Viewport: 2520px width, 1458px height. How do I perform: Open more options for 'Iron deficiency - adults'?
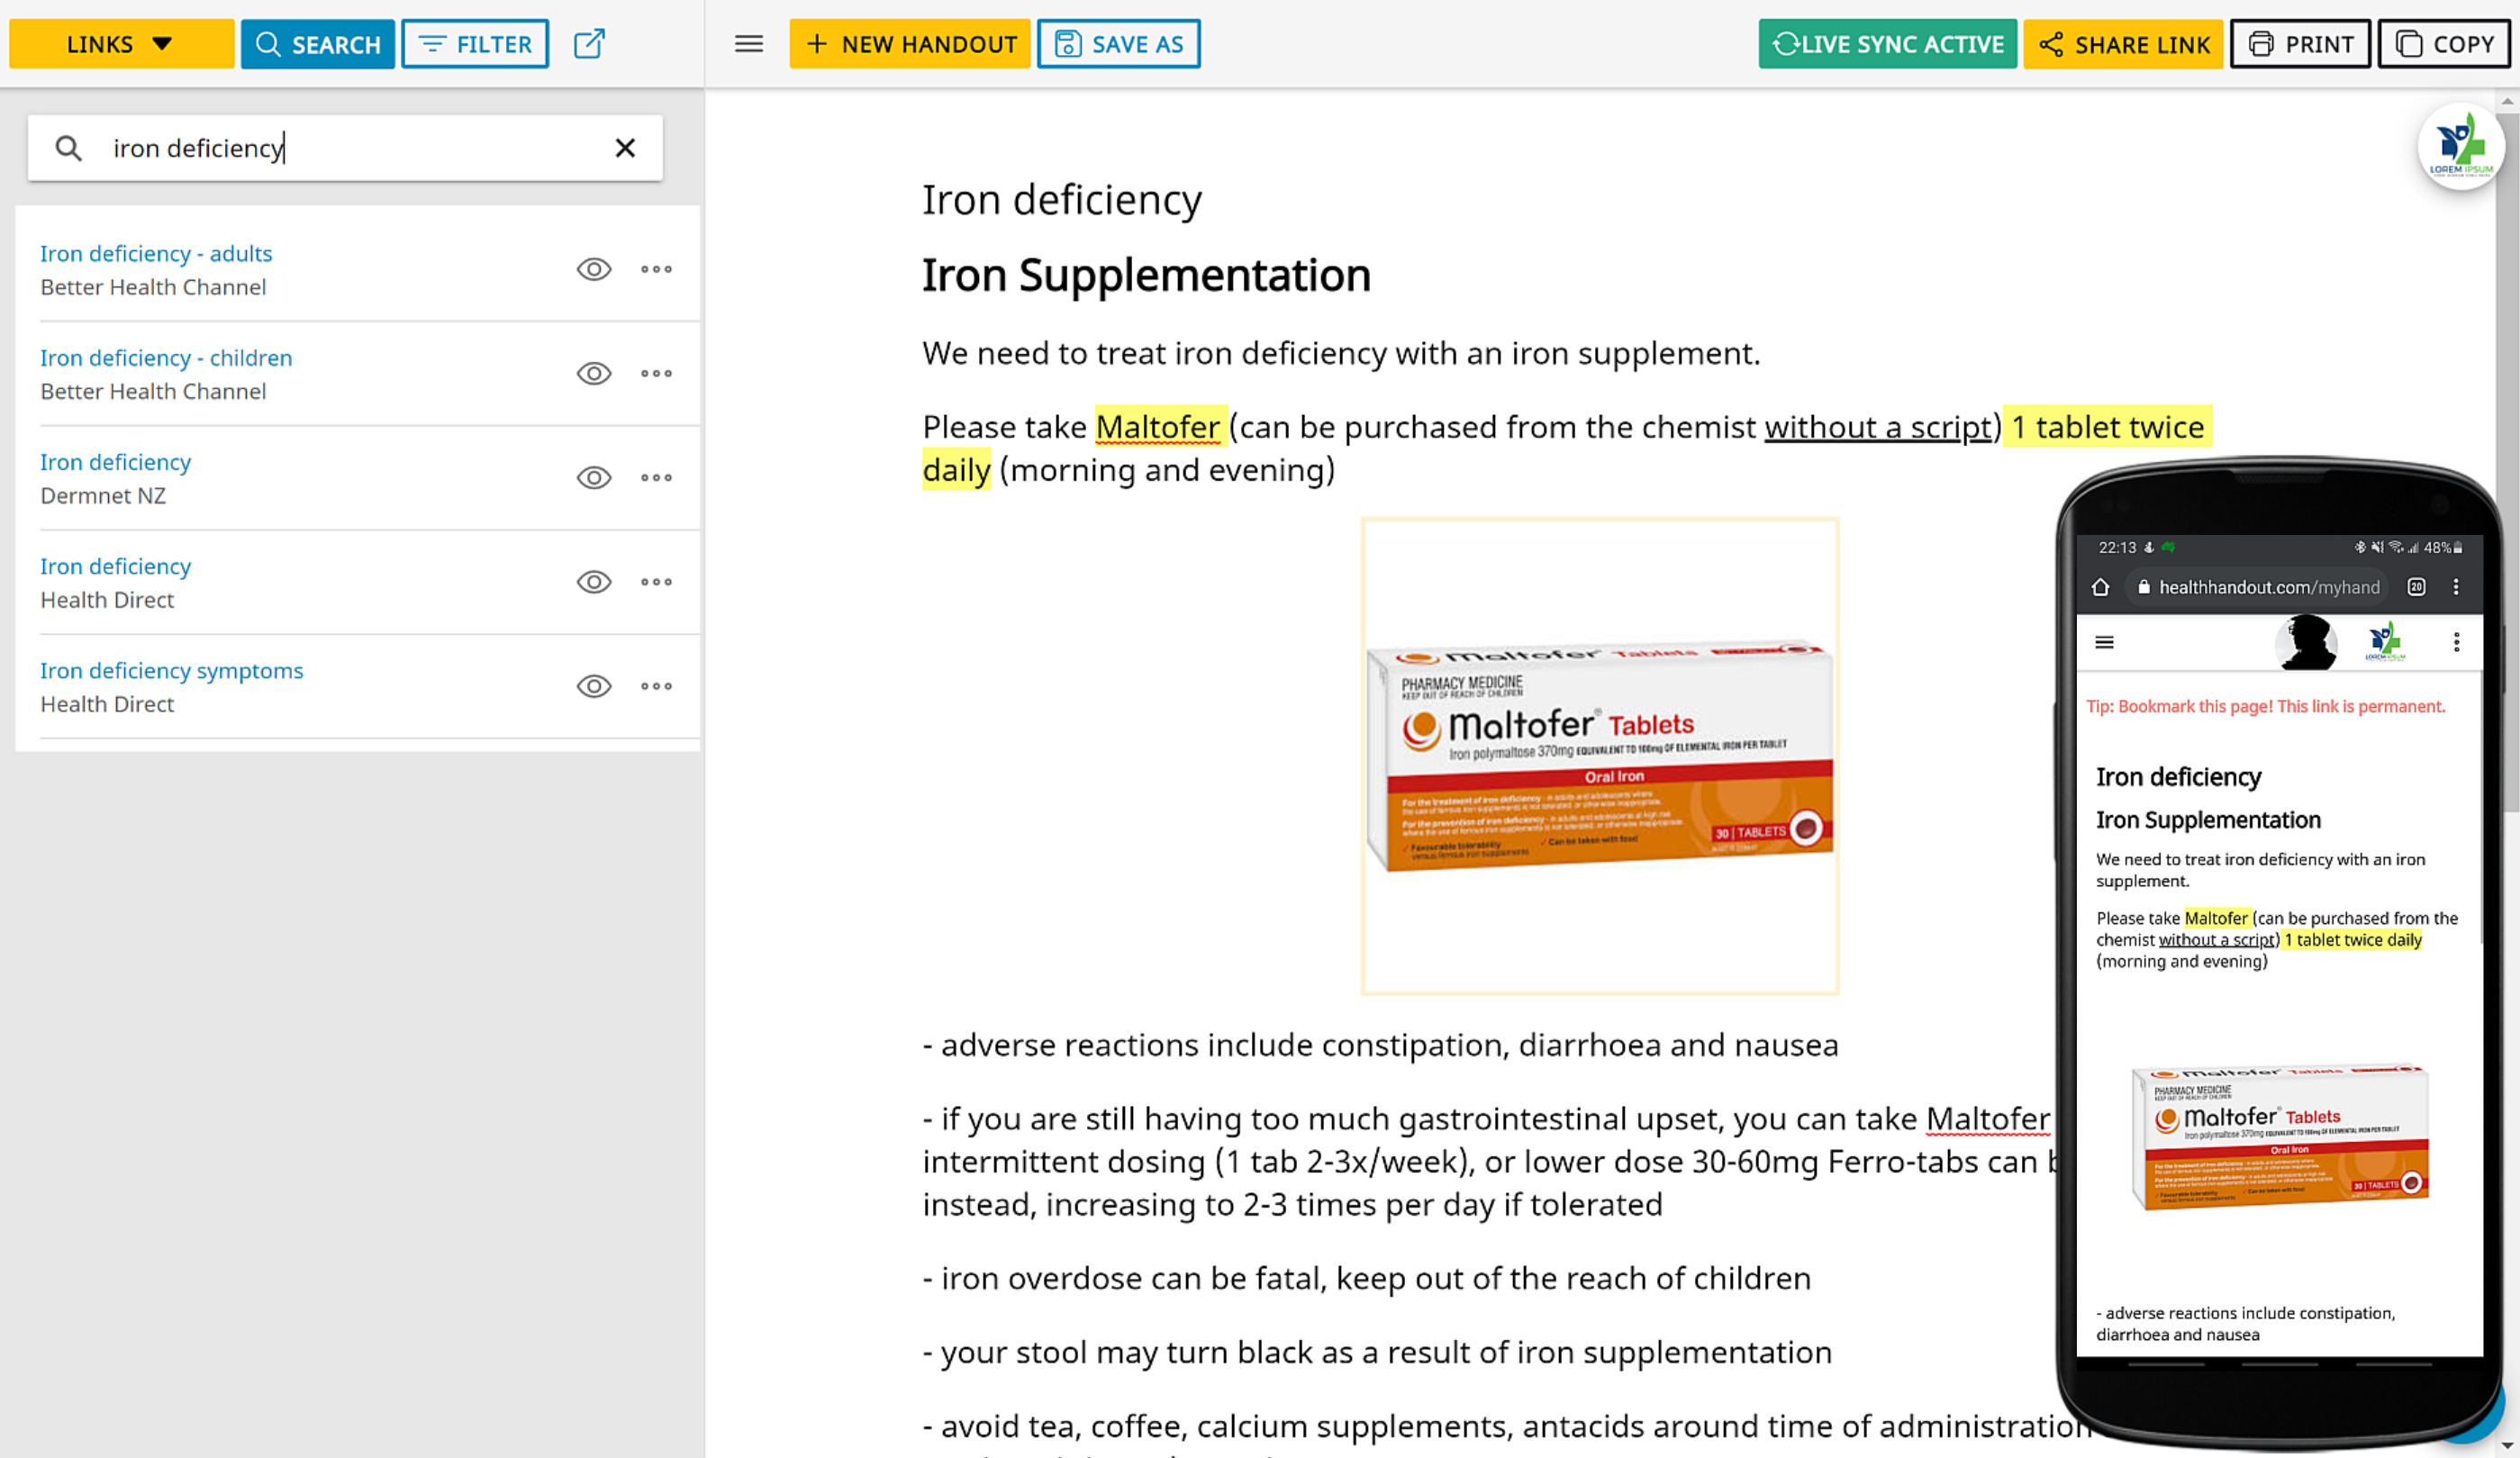pos(656,269)
